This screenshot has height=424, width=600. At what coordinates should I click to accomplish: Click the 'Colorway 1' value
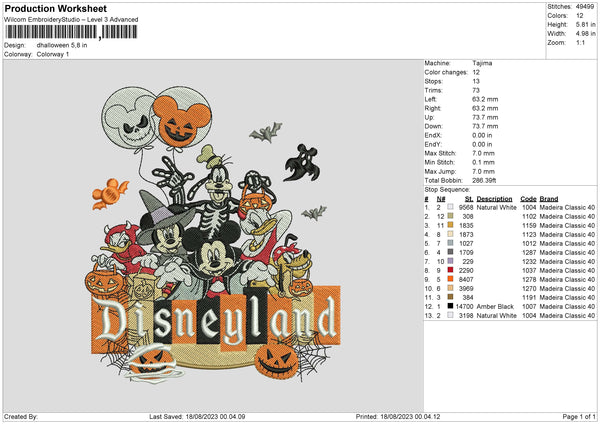click(x=53, y=54)
